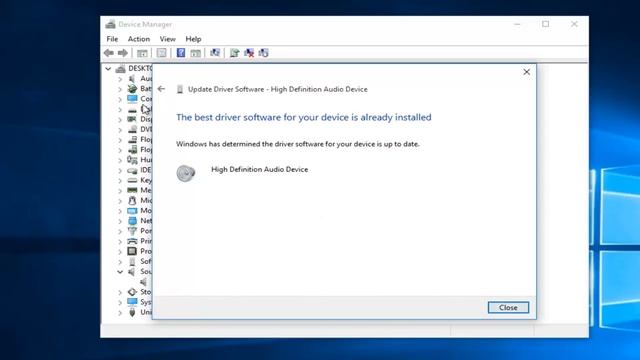This screenshot has height=360, width=640.
Task: Select the mouse icon on the Mic row
Action: tap(132, 200)
